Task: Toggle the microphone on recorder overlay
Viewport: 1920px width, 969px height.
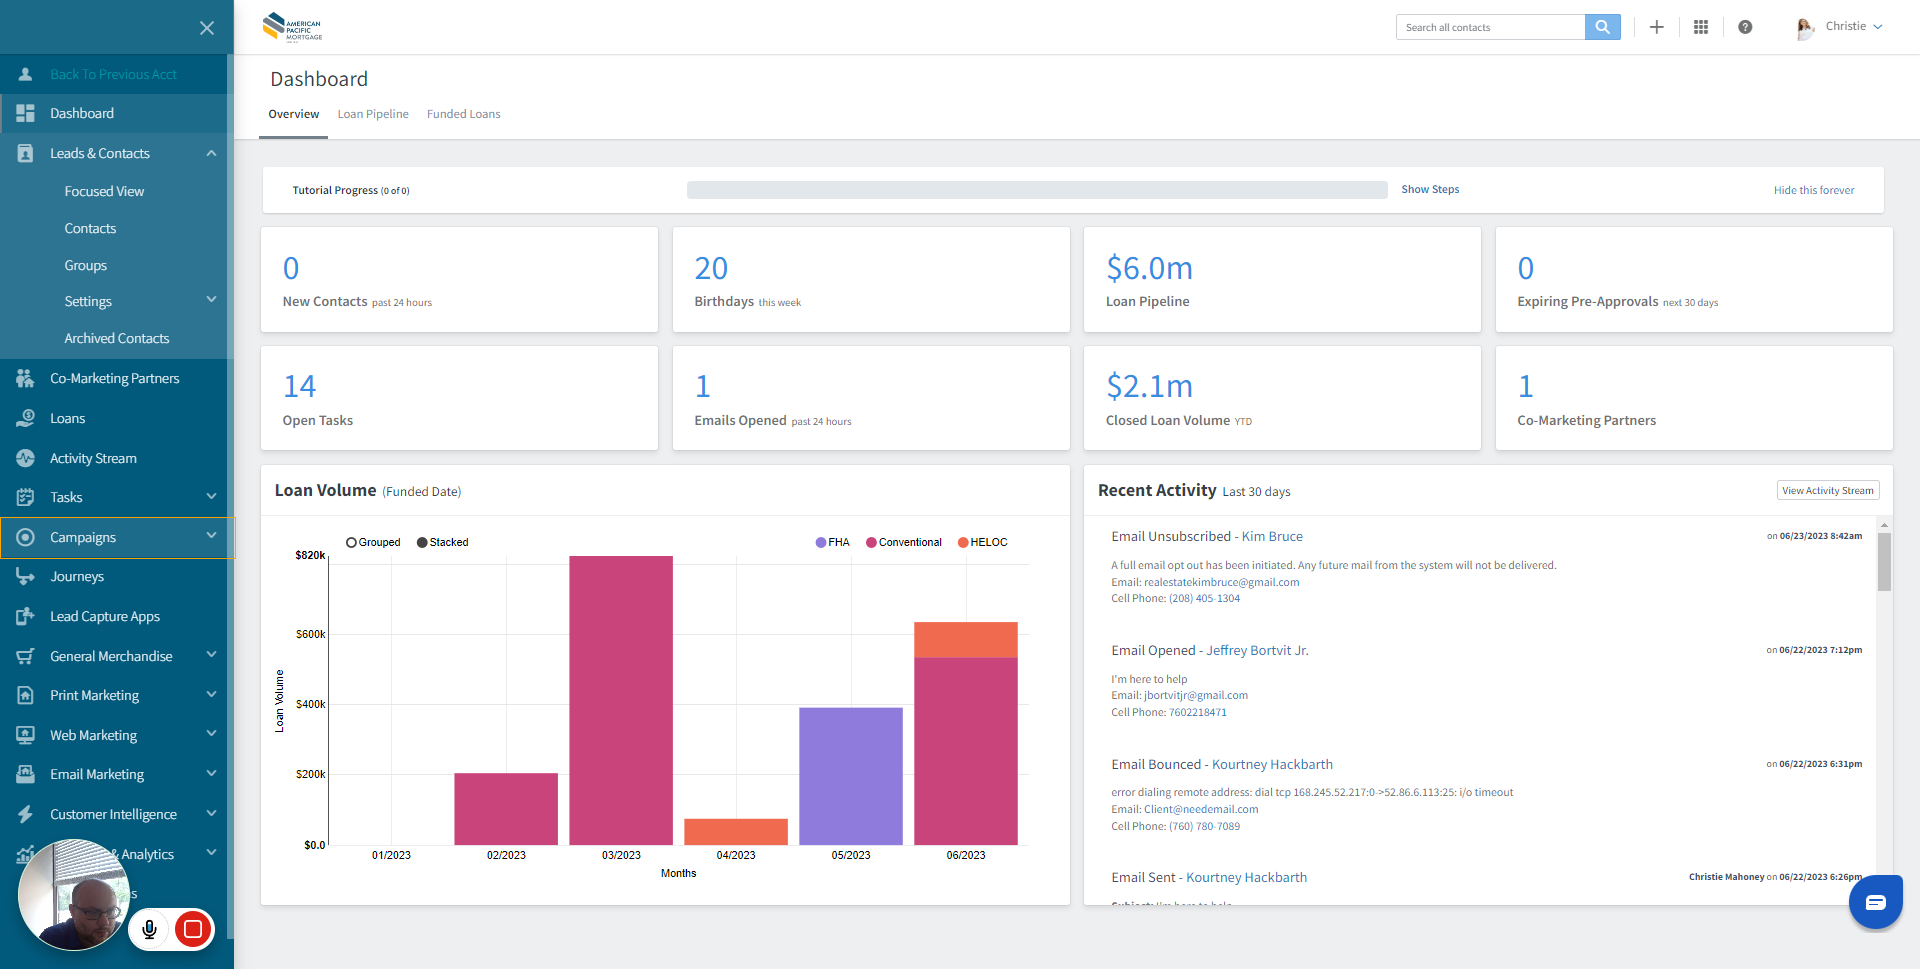Action: tap(149, 929)
